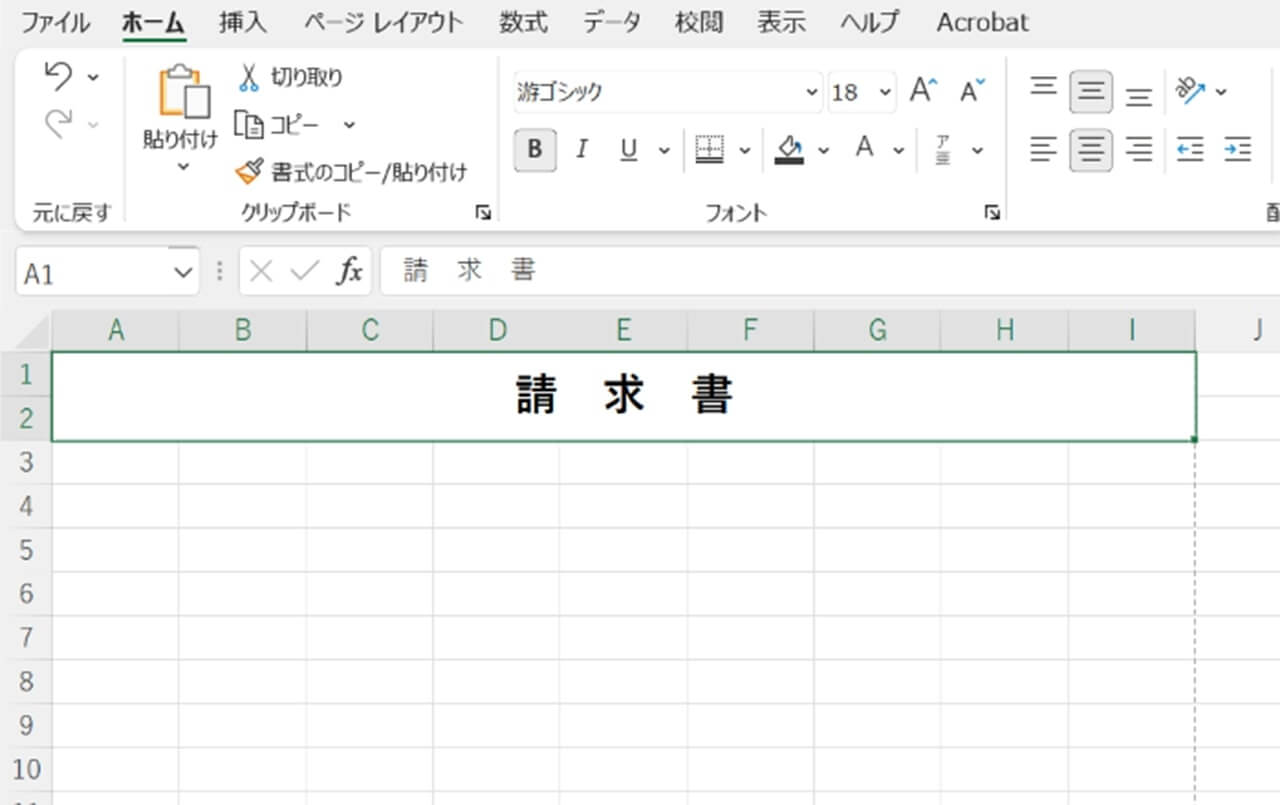Click the text orientation icon
The width and height of the screenshot is (1280, 805).
pos(1190,92)
